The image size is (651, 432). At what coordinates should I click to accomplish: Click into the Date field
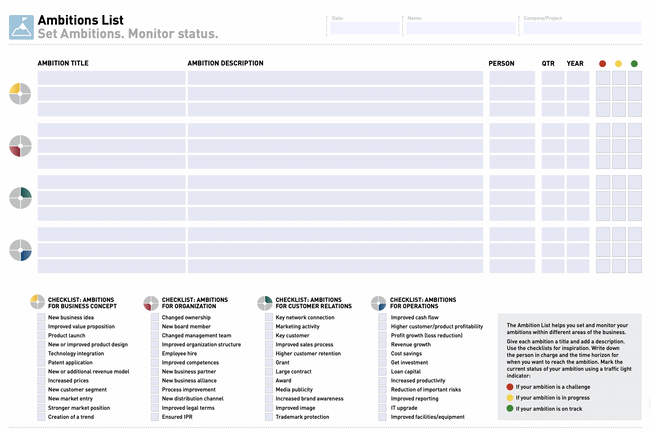coord(364,28)
